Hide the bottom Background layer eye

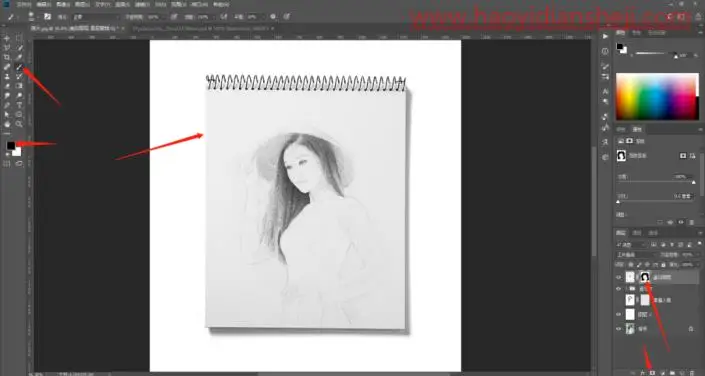coord(618,329)
